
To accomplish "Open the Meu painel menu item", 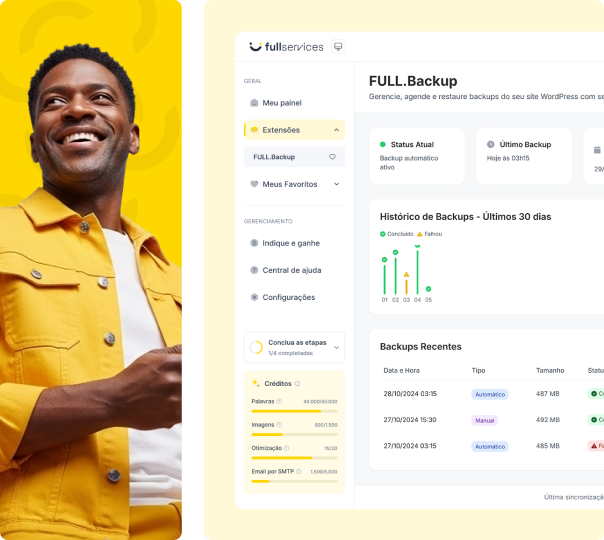I will click(282, 103).
